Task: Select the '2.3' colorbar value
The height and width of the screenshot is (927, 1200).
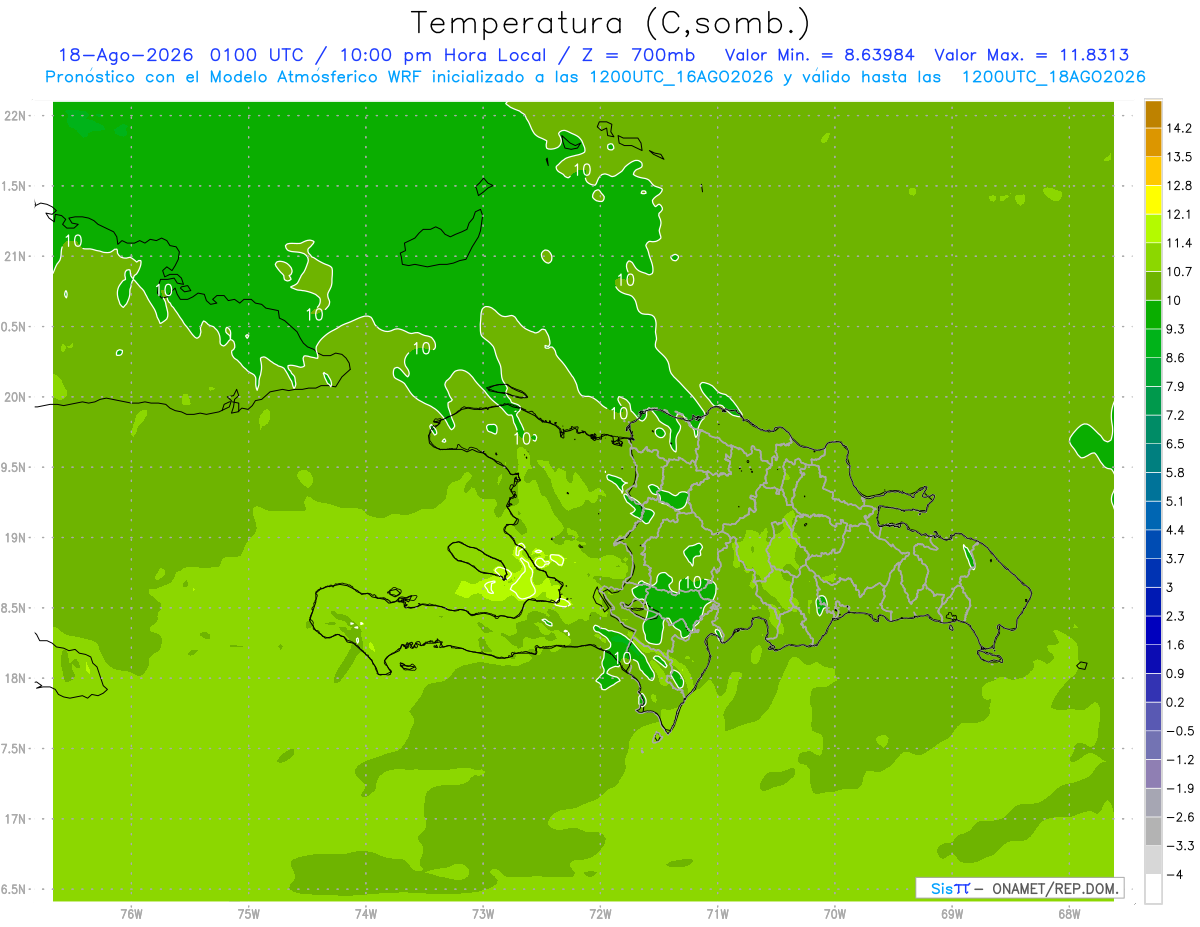Action: point(1176,616)
